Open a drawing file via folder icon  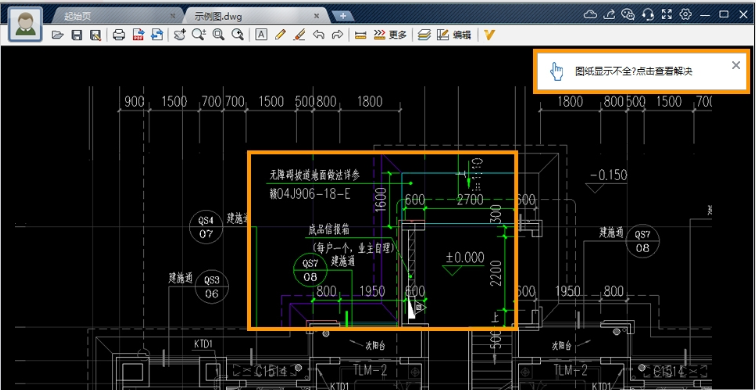58,35
